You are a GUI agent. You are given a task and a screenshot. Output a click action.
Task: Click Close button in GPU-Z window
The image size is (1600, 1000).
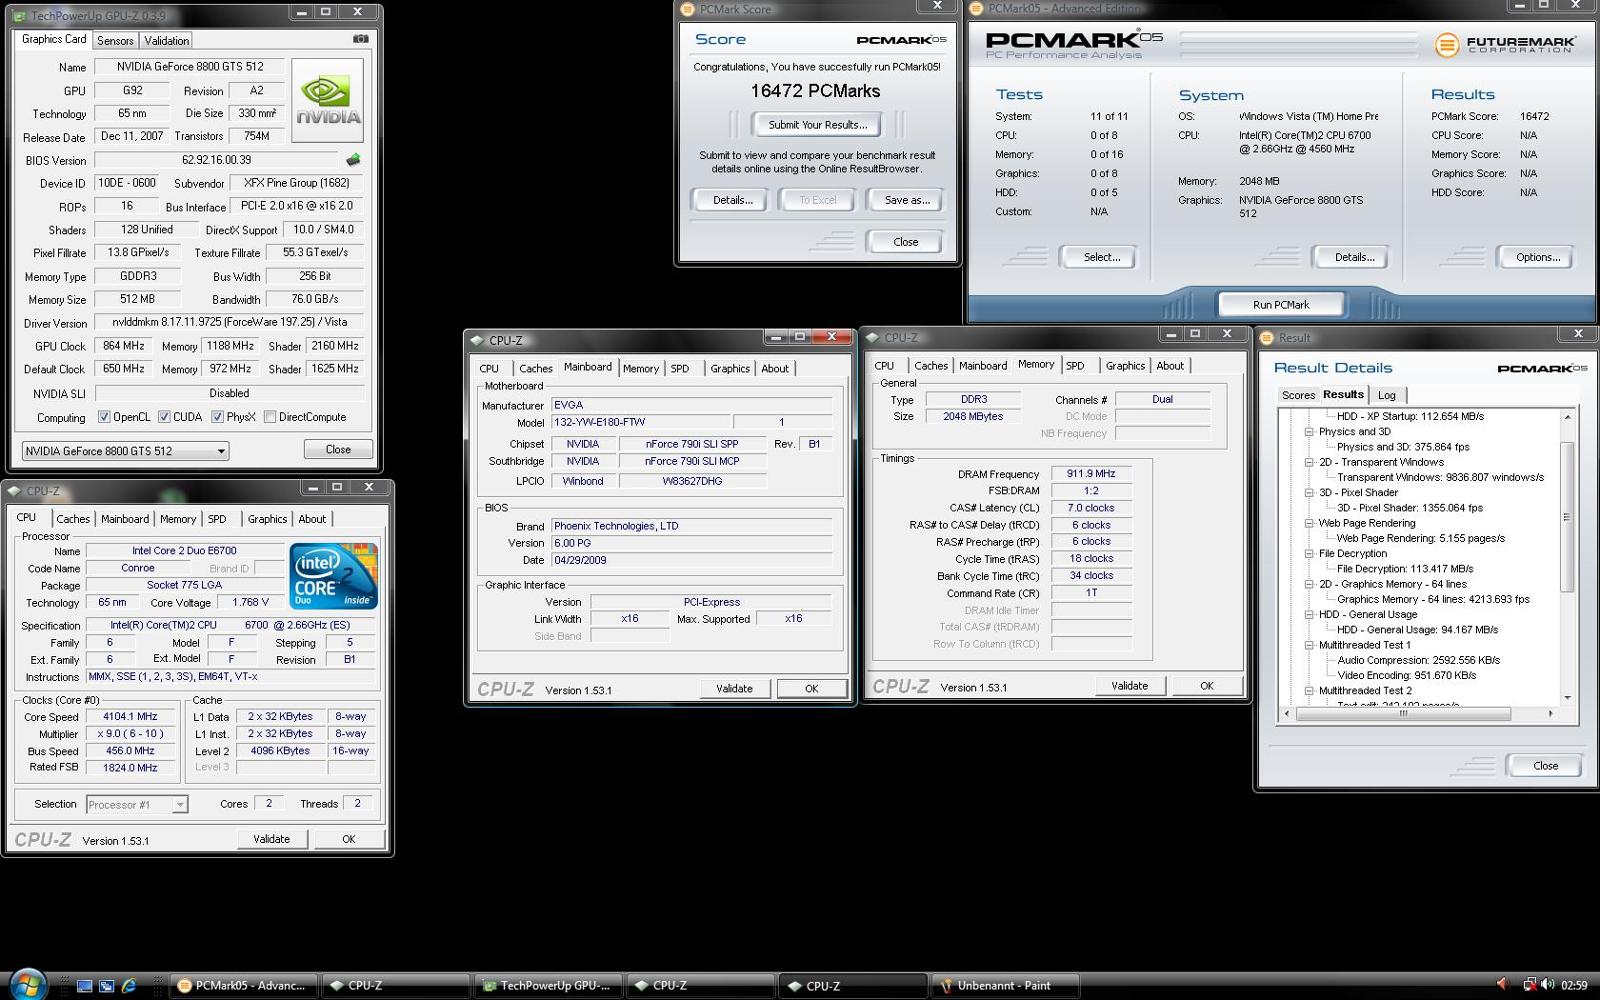point(338,450)
